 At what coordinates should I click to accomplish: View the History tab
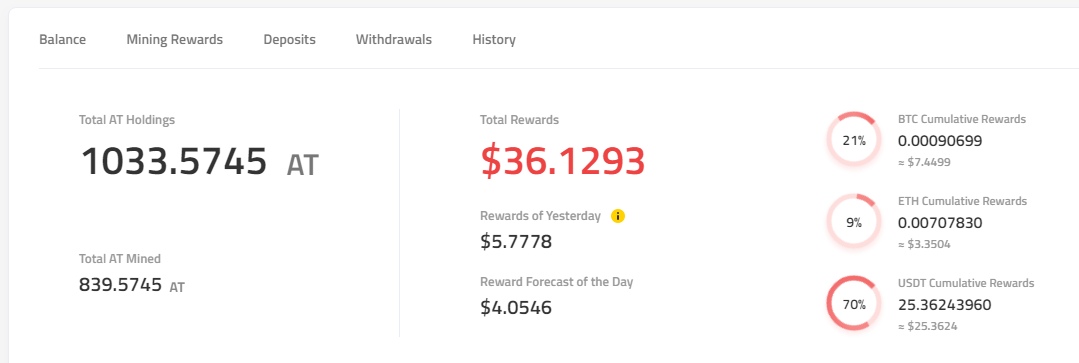pos(494,39)
